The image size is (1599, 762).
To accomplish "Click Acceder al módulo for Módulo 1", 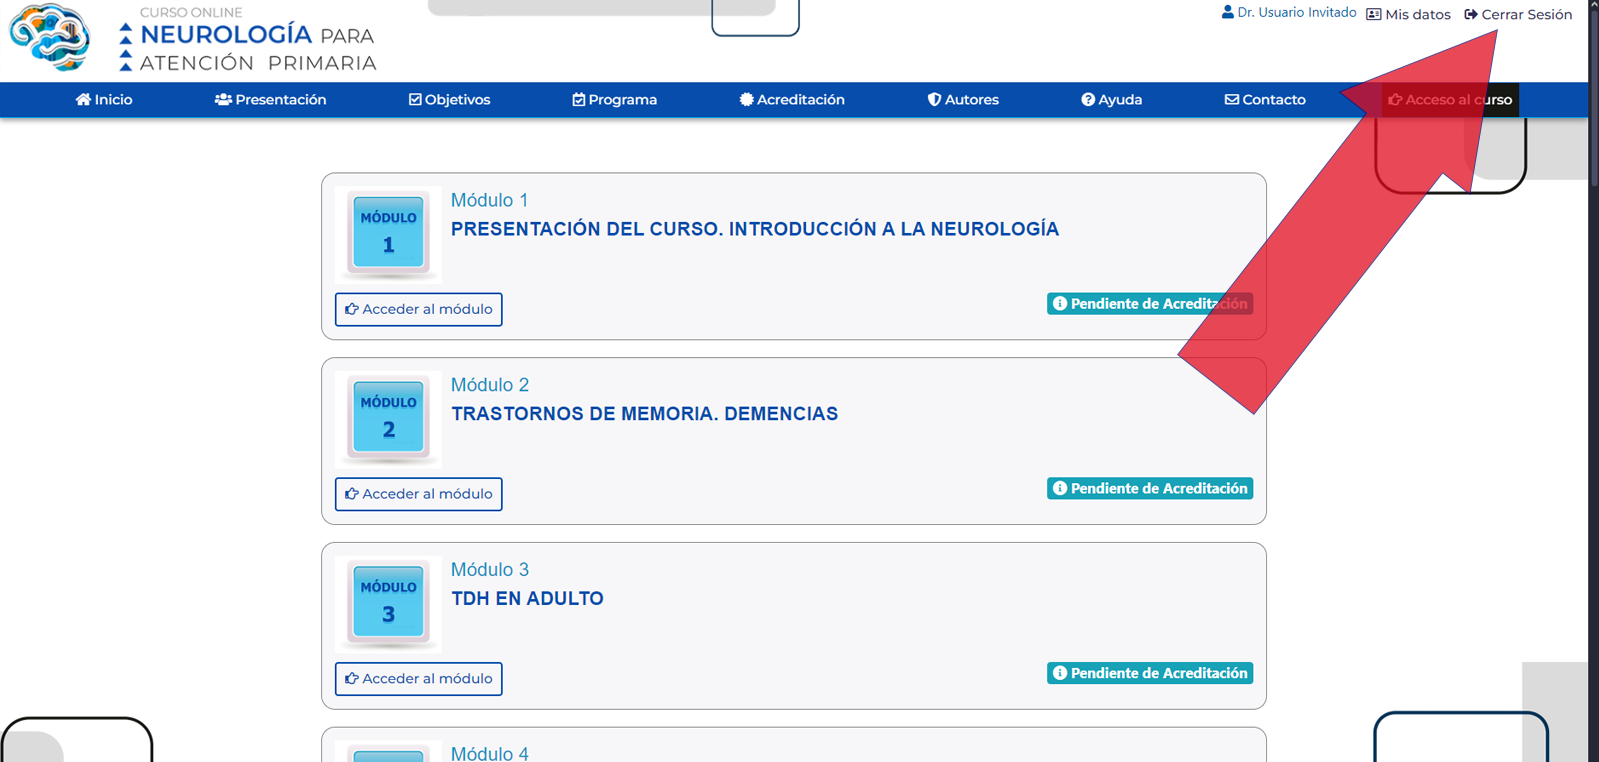I will click(418, 309).
